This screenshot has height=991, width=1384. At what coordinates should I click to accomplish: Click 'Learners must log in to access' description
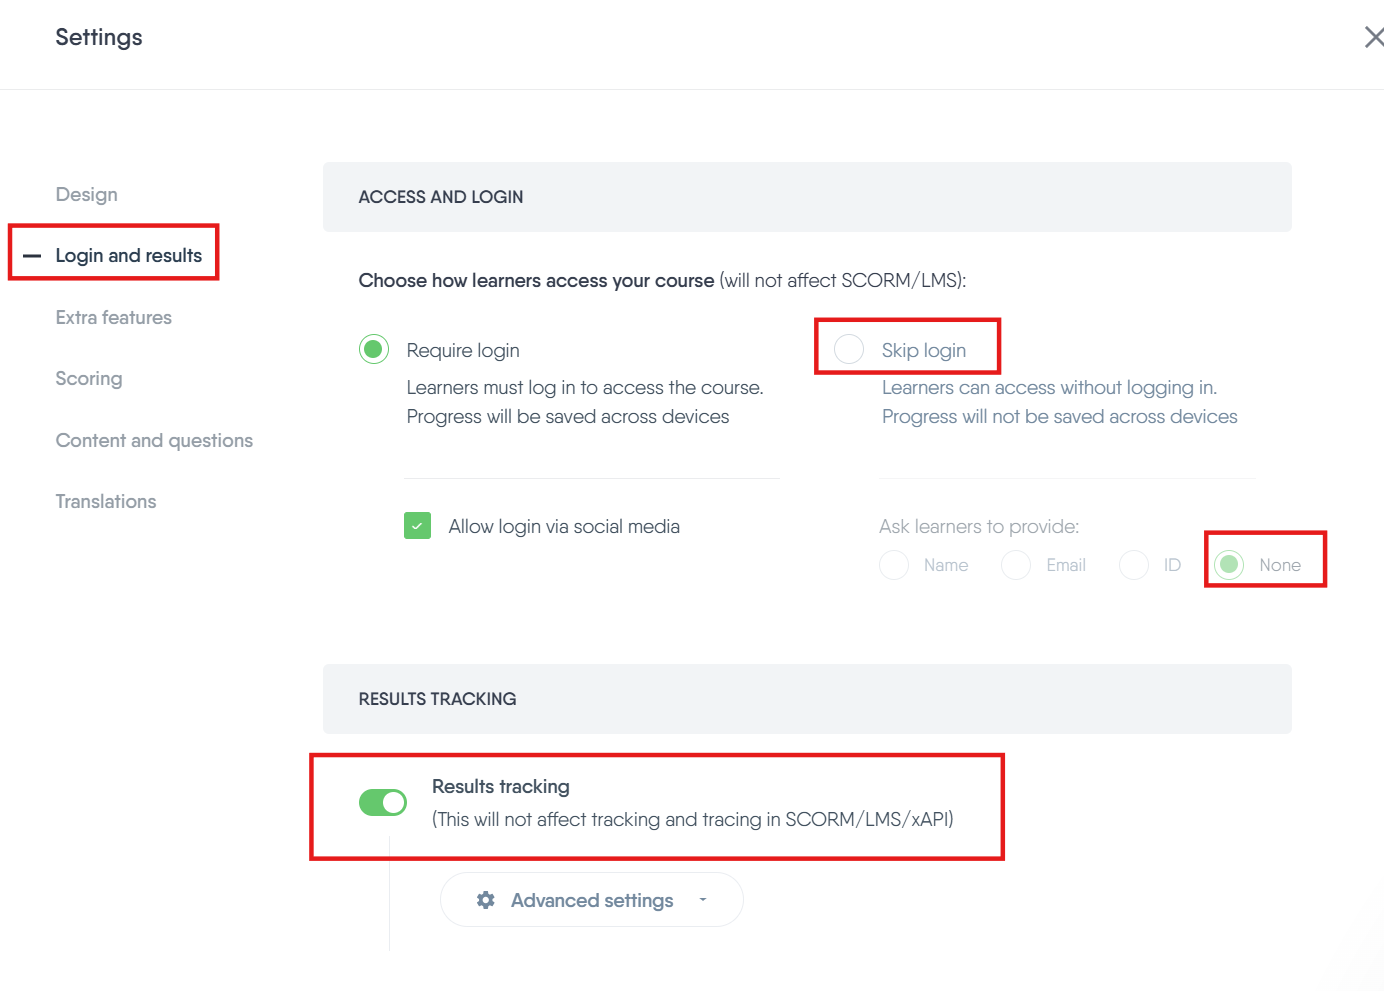[x=585, y=387]
